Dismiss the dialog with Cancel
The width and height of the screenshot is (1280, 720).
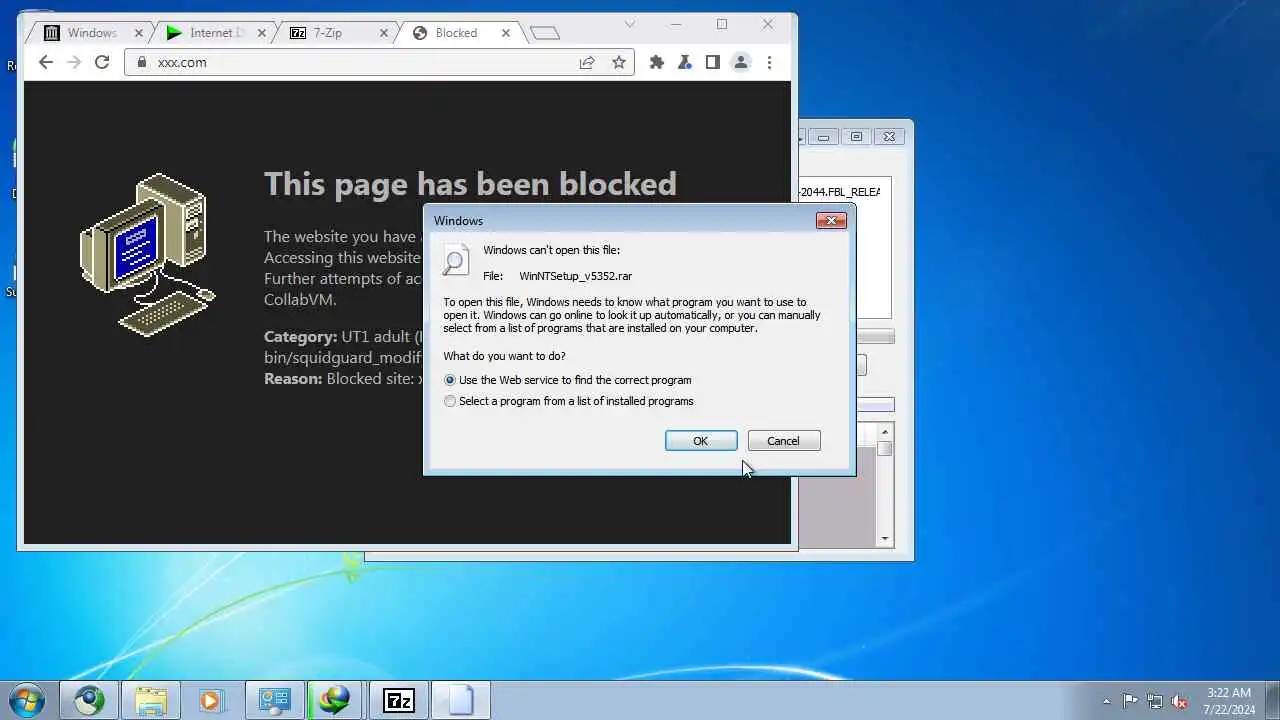[784, 441]
